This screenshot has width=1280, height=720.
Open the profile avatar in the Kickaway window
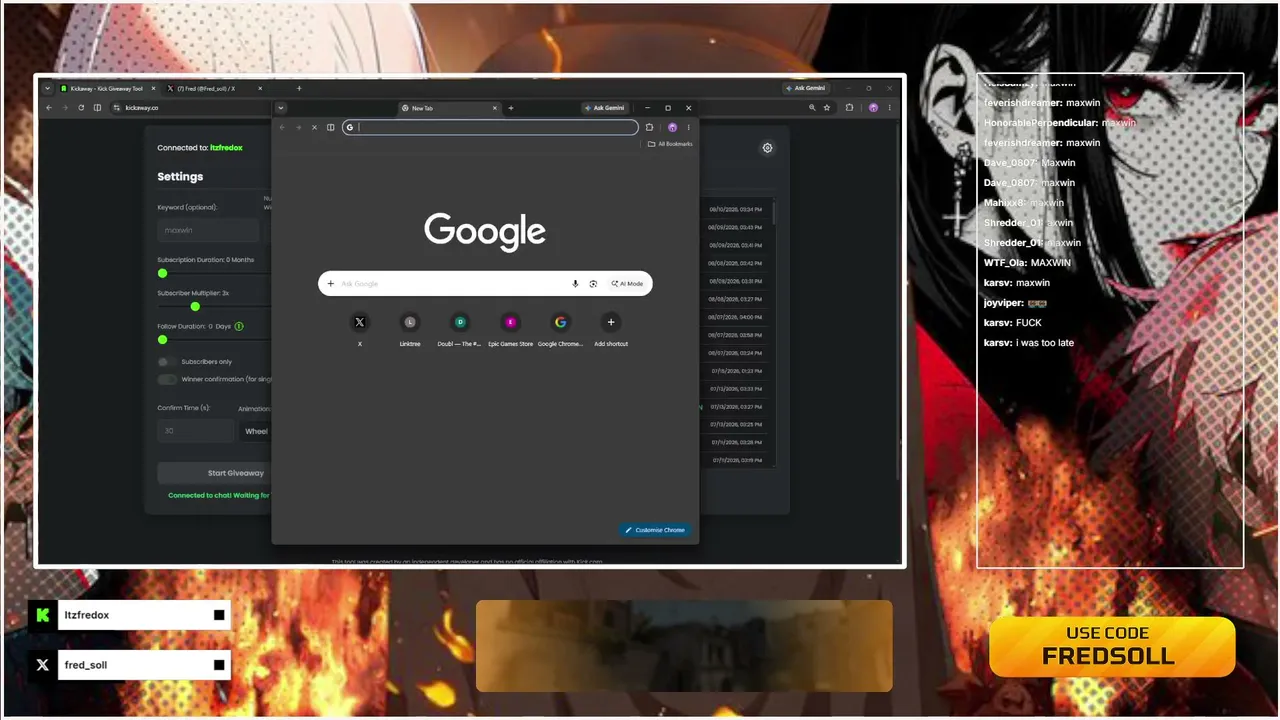pyautogui.click(x=873, y=108)
